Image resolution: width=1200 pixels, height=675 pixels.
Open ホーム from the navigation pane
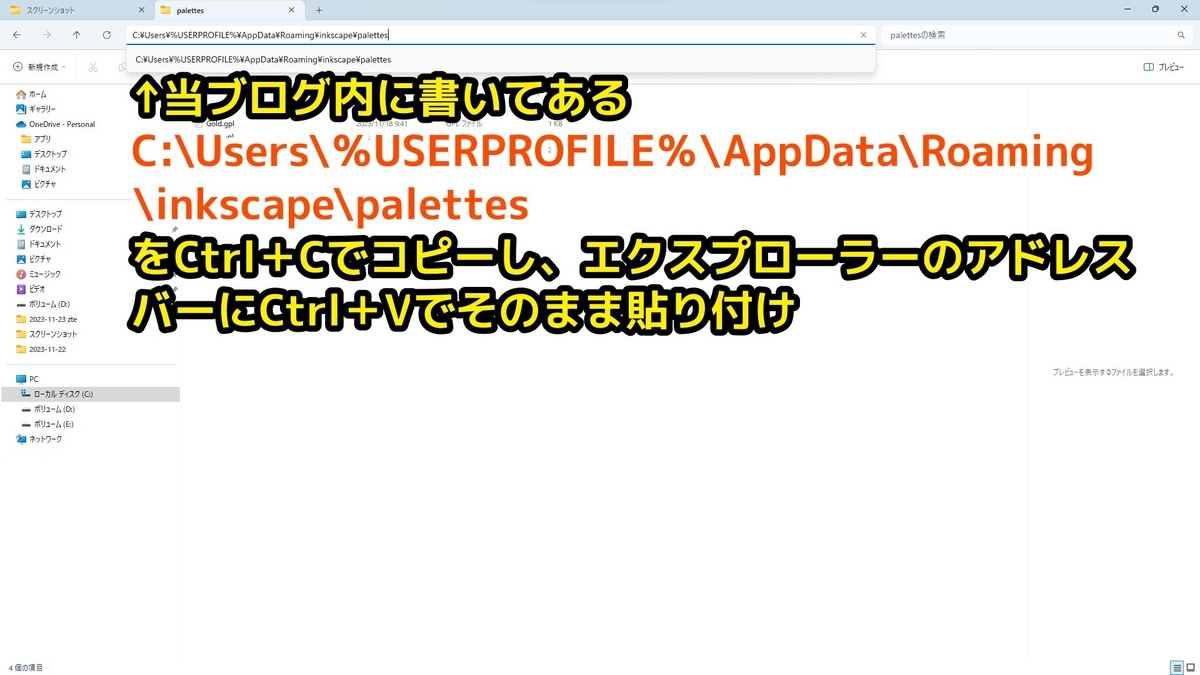40,93
